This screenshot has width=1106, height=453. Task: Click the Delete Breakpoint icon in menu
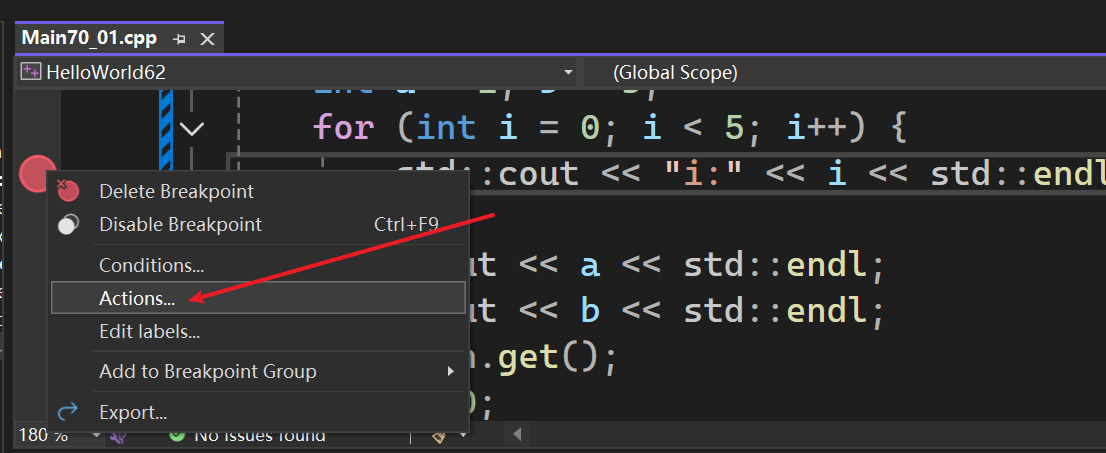click(x=68, y=191)
